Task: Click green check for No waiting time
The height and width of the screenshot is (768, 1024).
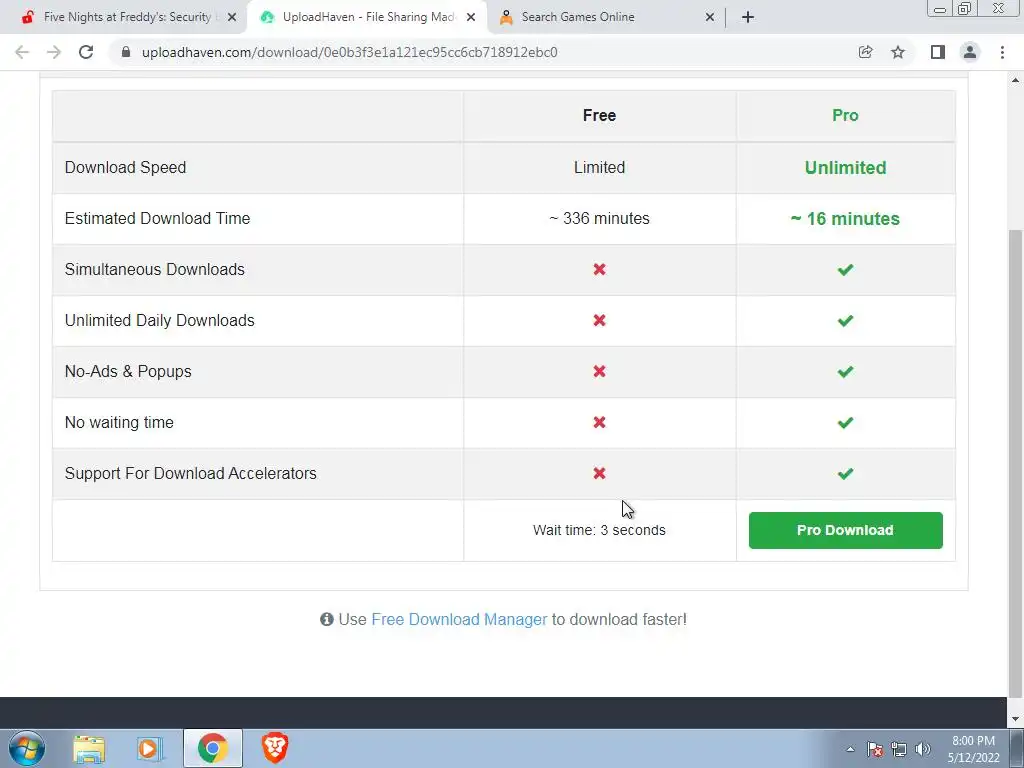Action: [845, 423]
